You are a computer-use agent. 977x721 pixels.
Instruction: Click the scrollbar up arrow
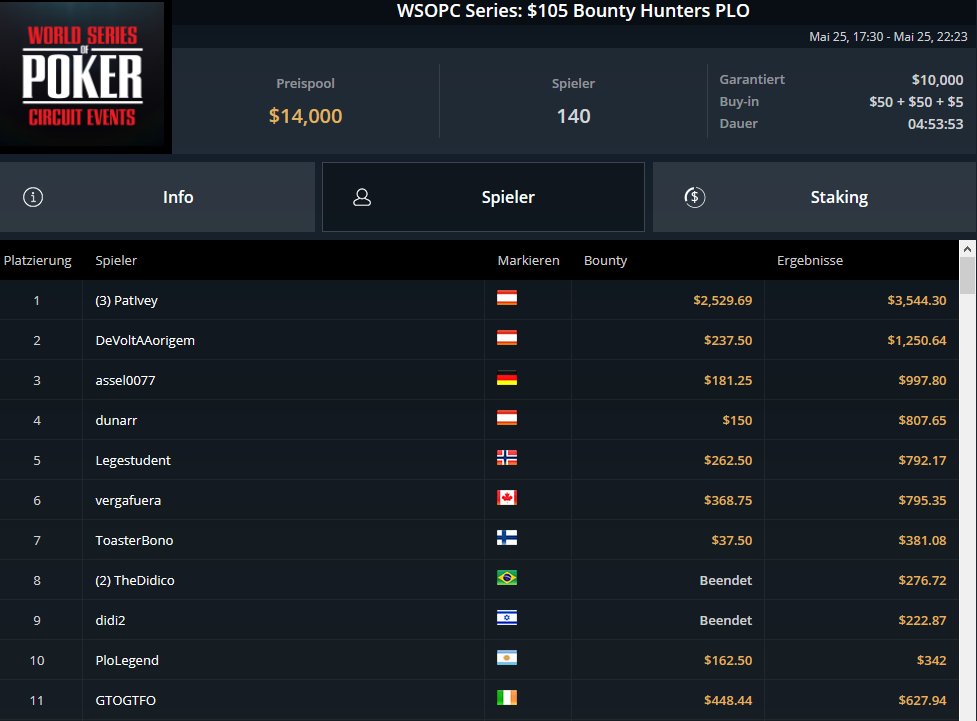tap(967, 249)
